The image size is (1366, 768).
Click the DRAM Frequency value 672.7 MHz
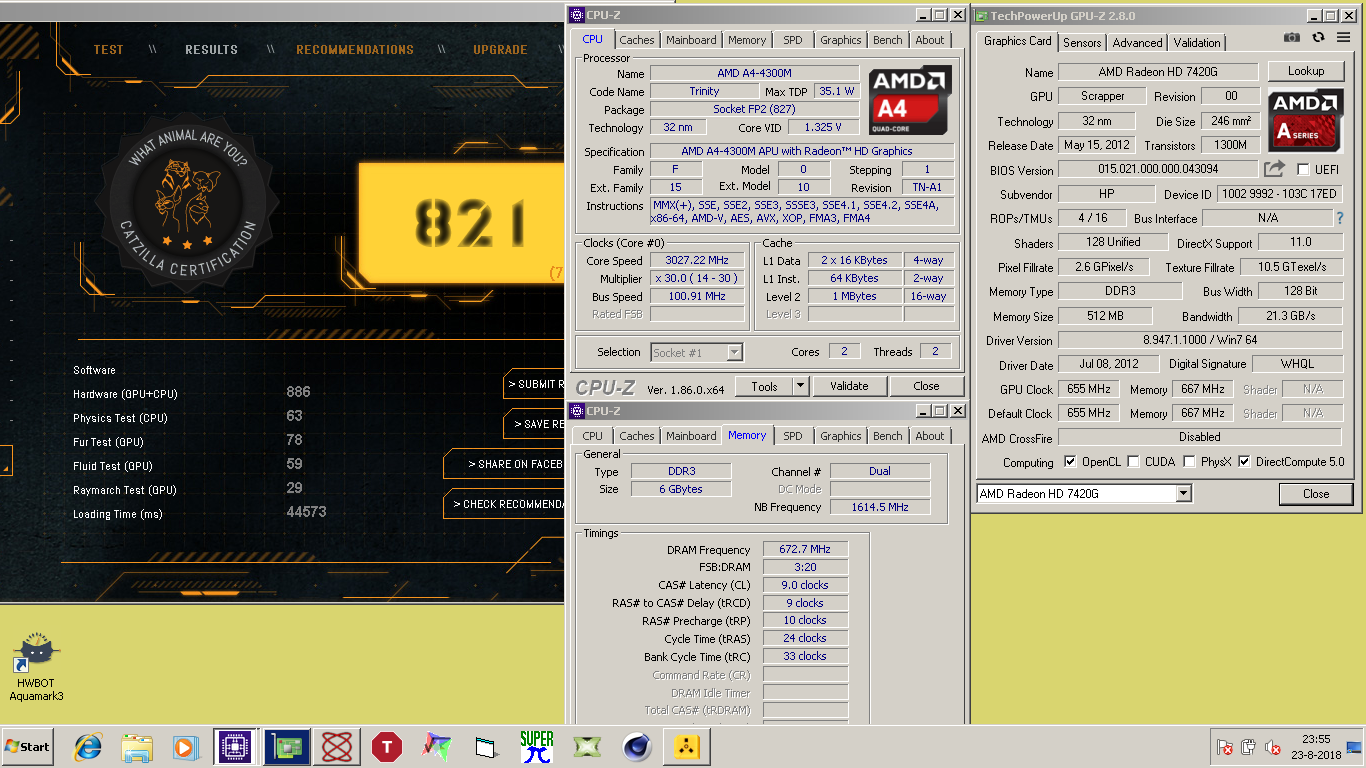805,549
